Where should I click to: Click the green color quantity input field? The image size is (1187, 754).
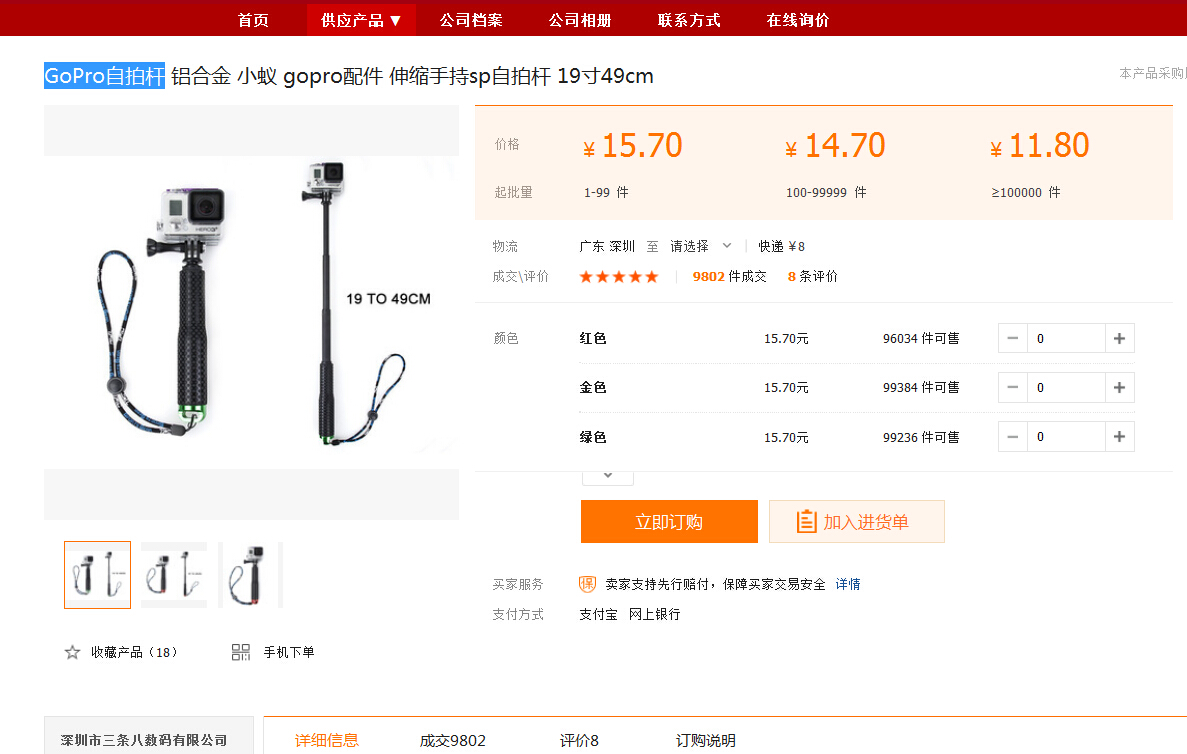pyautogui.click(x=1066, y=437)
